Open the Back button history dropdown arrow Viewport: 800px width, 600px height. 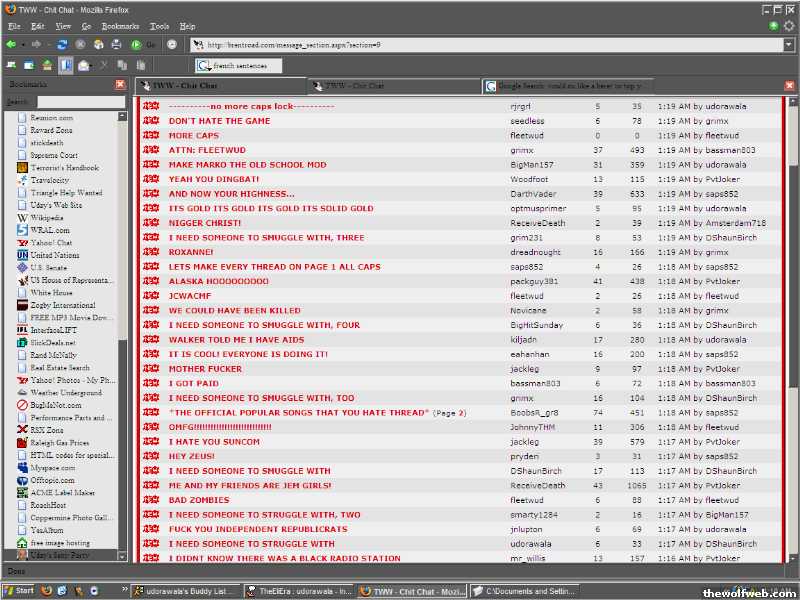(23, 45)
